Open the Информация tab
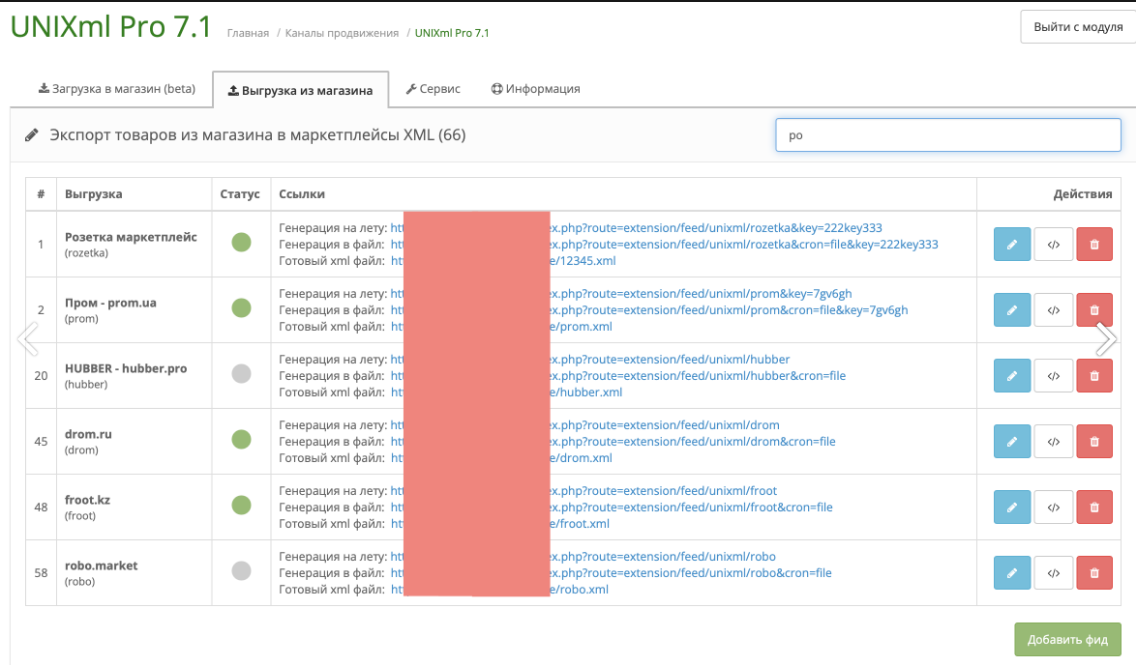The width and height of the screenshot is (1136, 665). tap(536, 89)
